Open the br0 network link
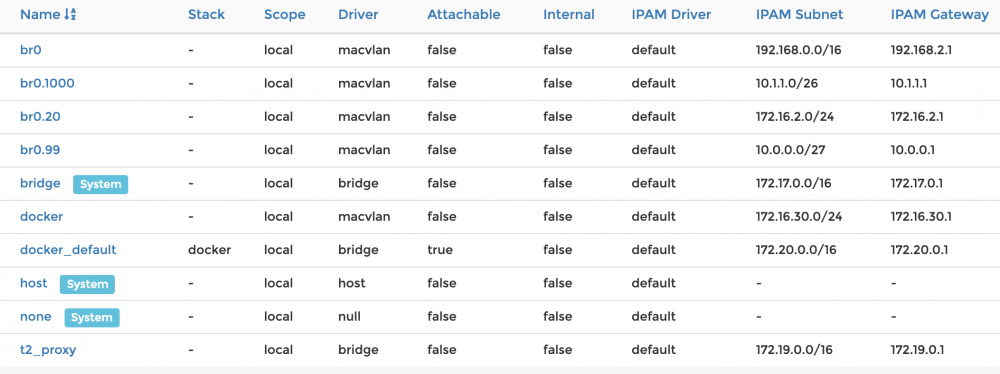Screen dimensions: 1000x374 31,50
